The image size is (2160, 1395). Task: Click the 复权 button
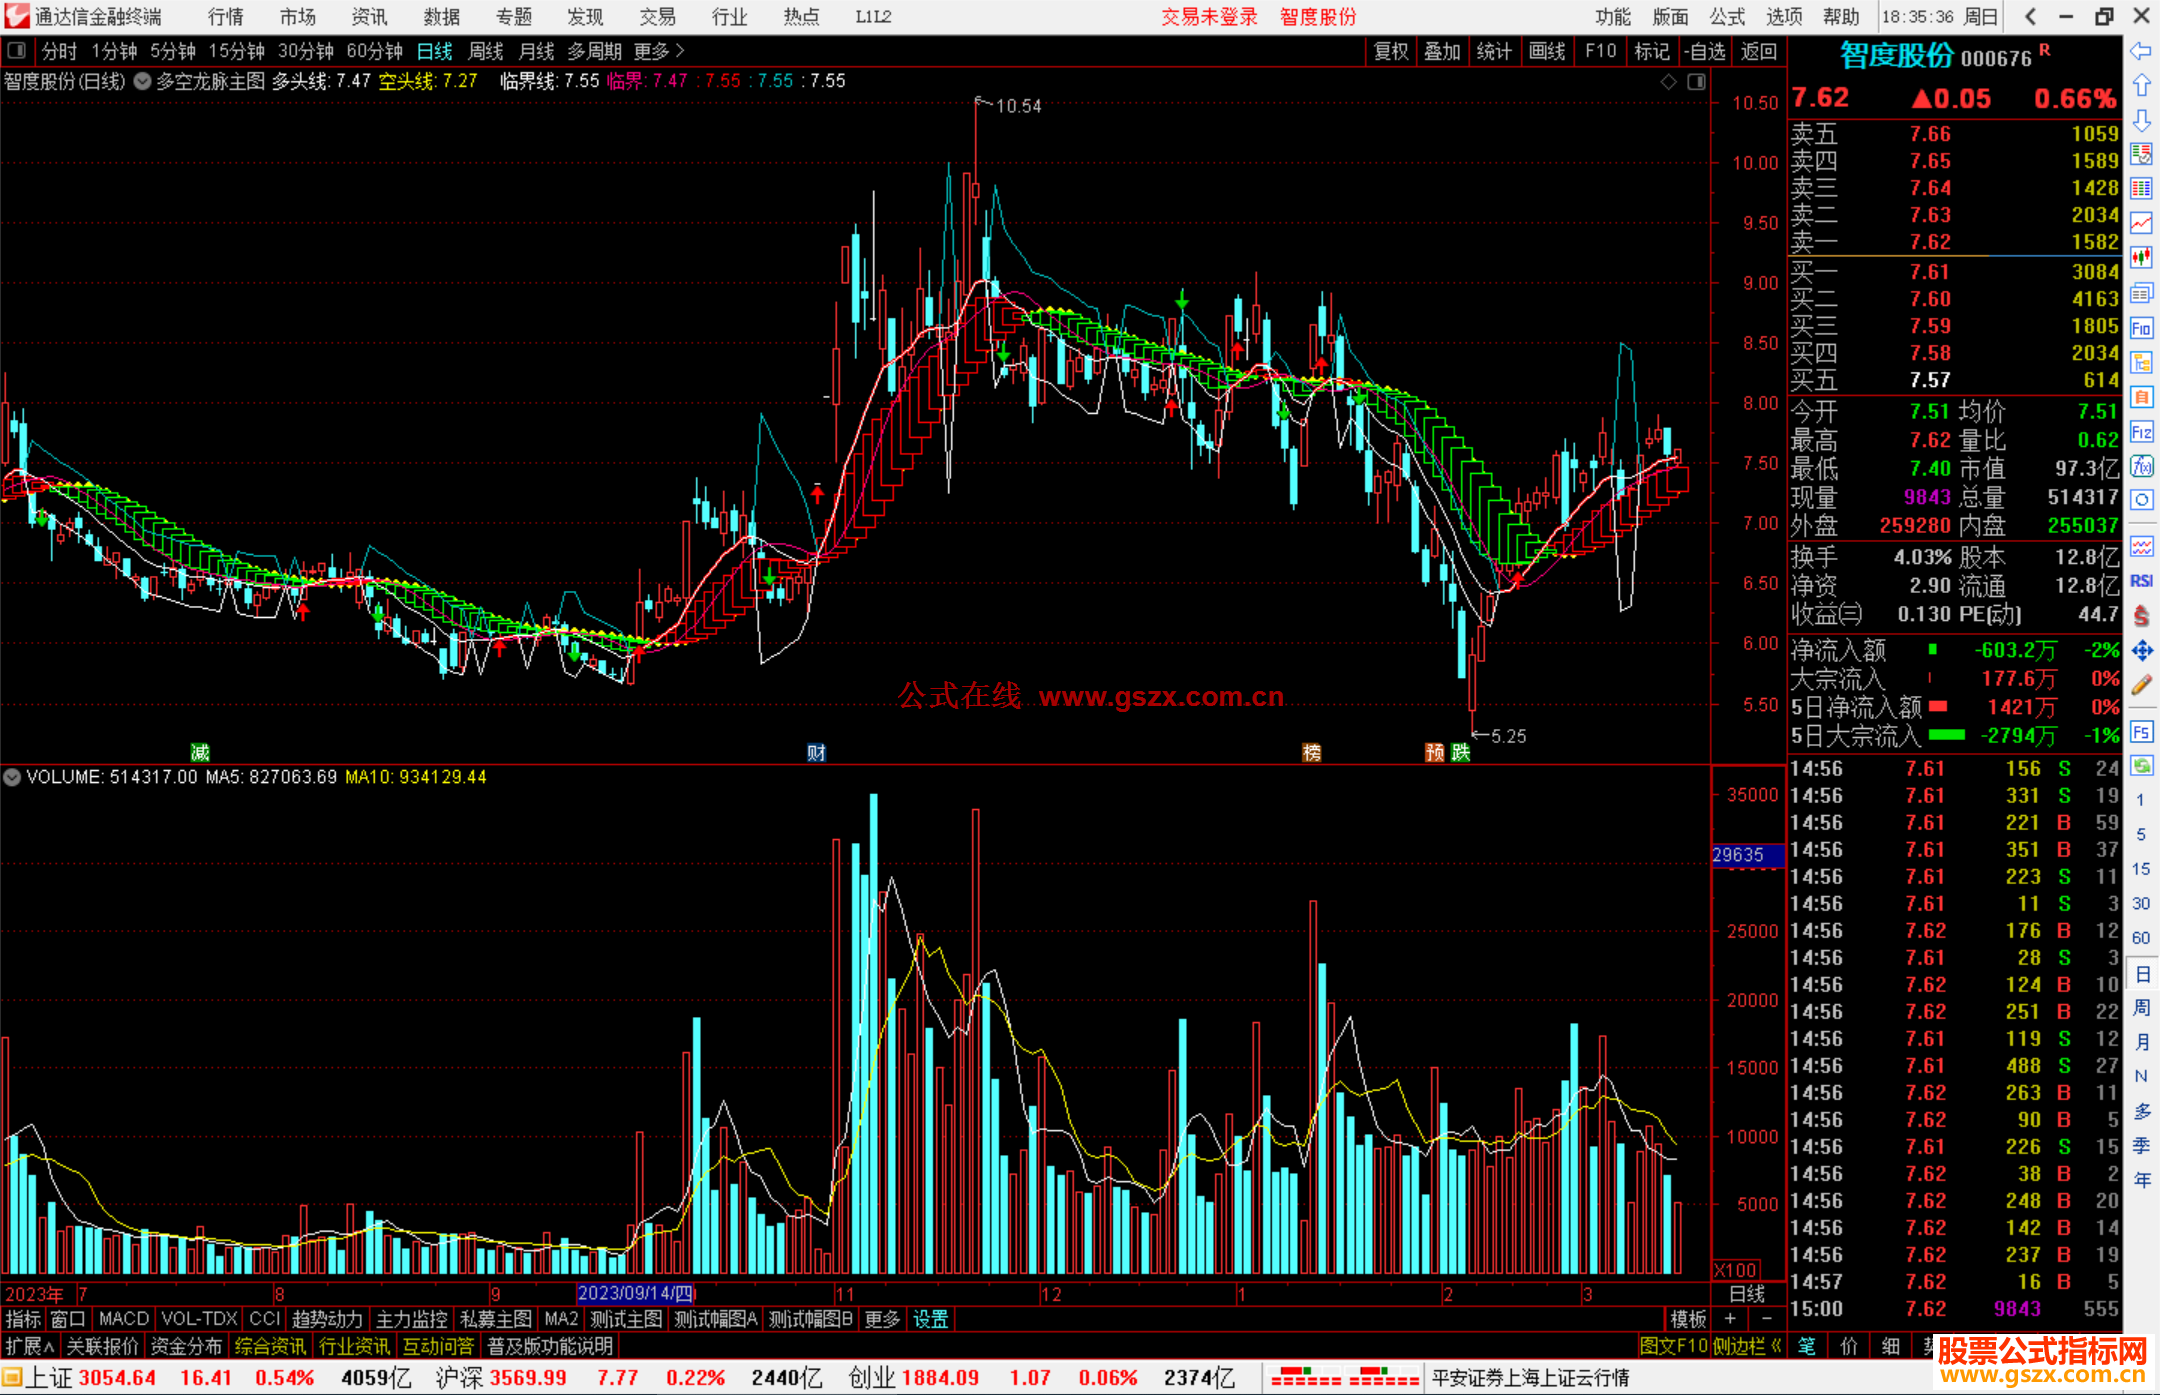1390,51
